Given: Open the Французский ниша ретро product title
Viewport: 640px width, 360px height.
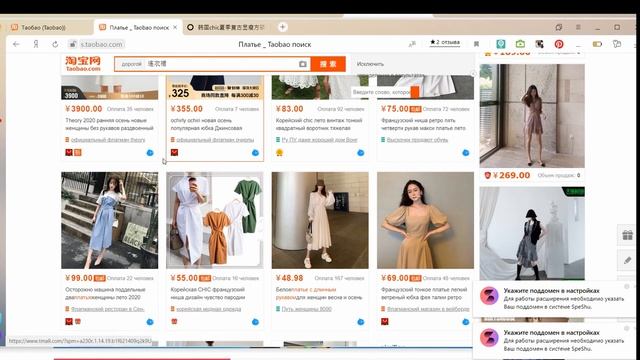Looking at the screenshot, I should point(423,124).
